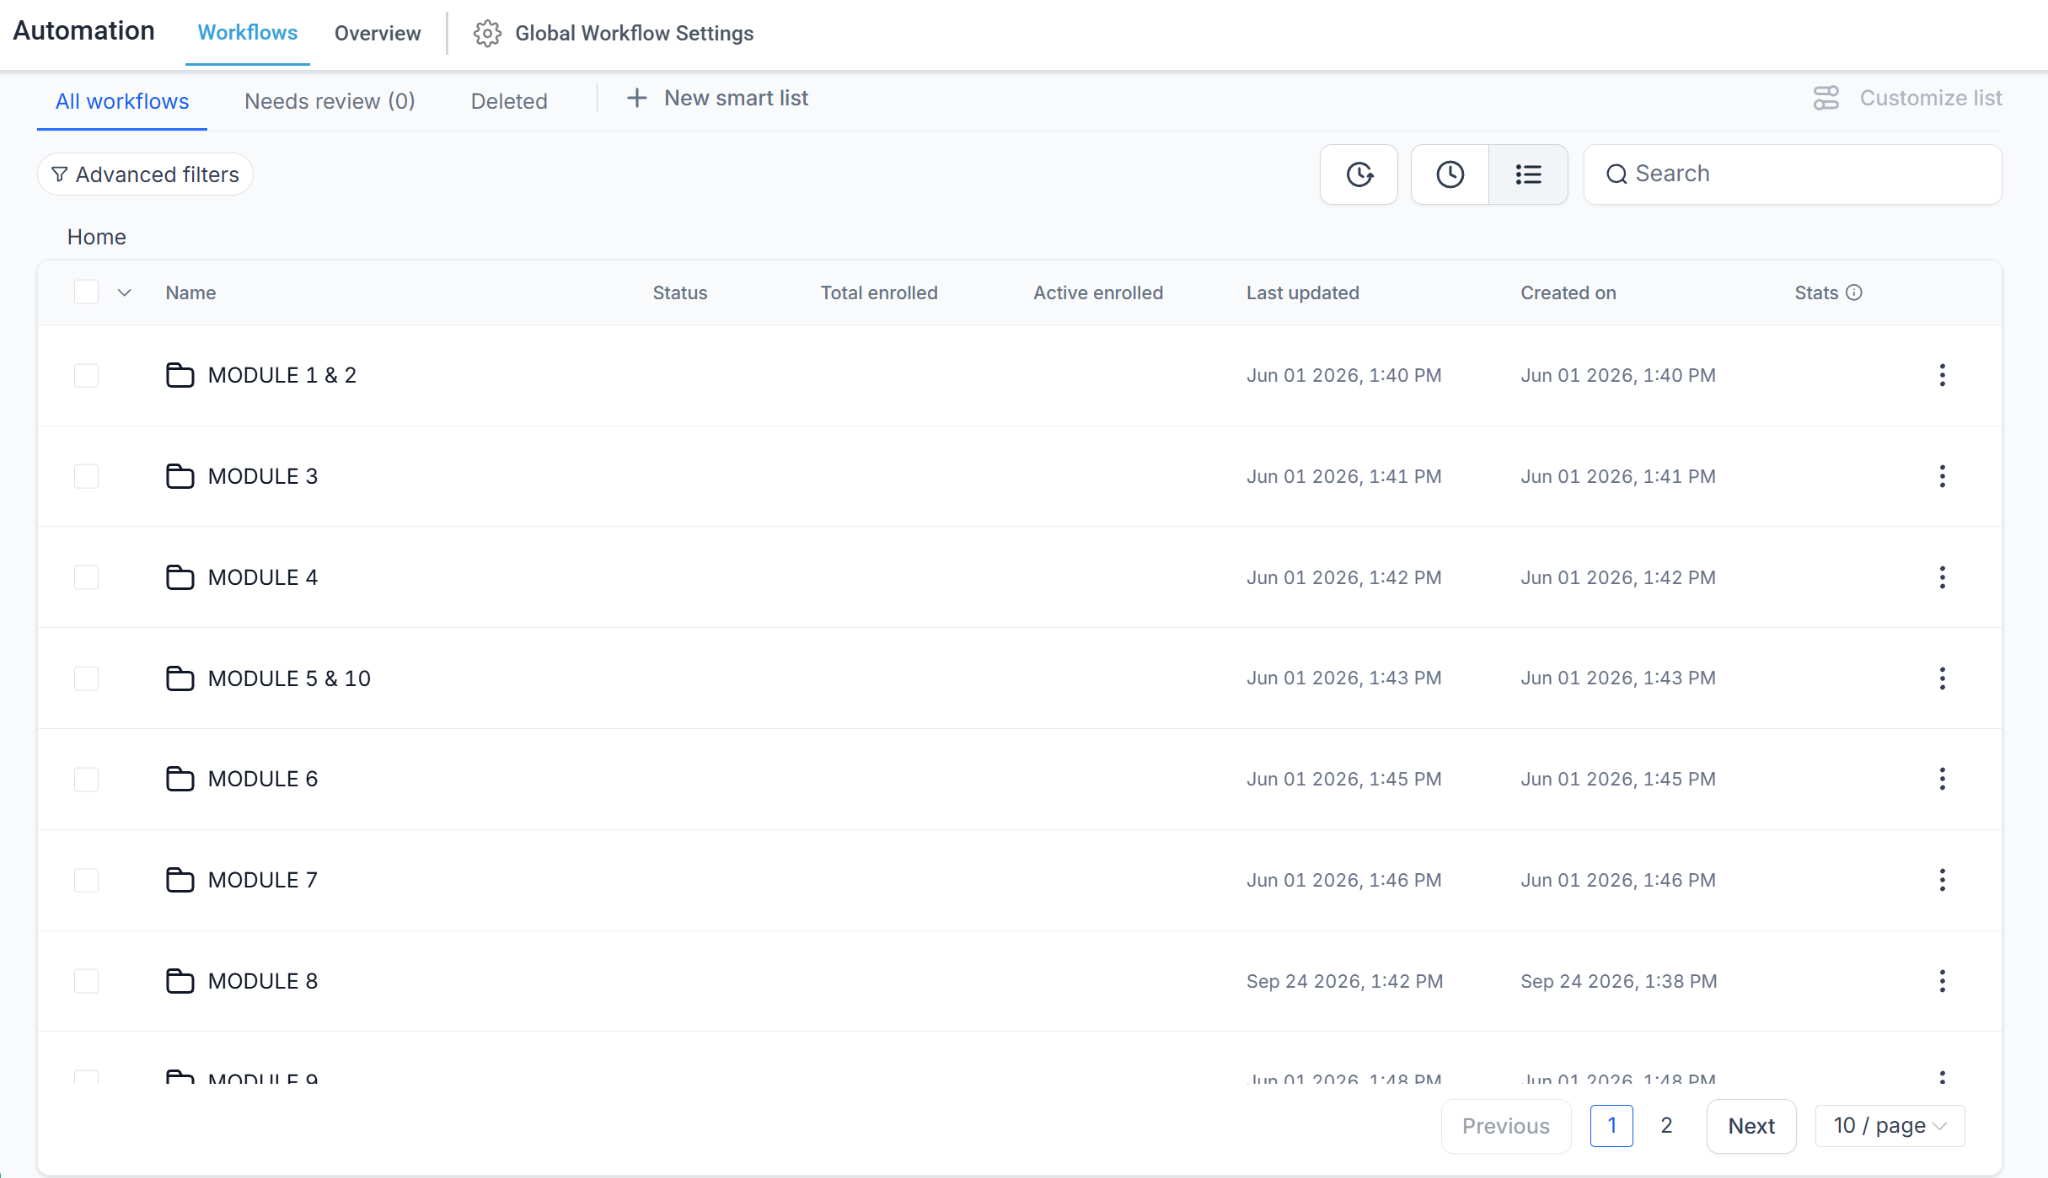Toggle the select-all checkbox in table header
Image resolution: width=2048 pixels, height=1178 pixels.
point(87,292)
